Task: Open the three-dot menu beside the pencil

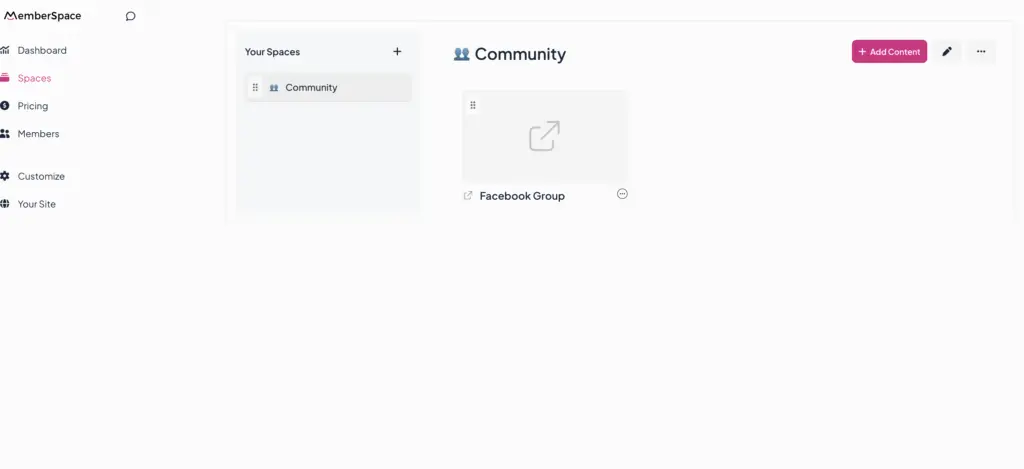Action: click(x=981, y=52)
